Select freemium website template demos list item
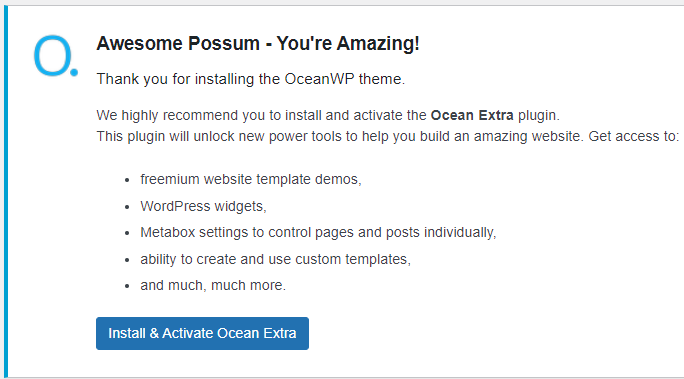 pyautogui.click(x=251, y=179)
